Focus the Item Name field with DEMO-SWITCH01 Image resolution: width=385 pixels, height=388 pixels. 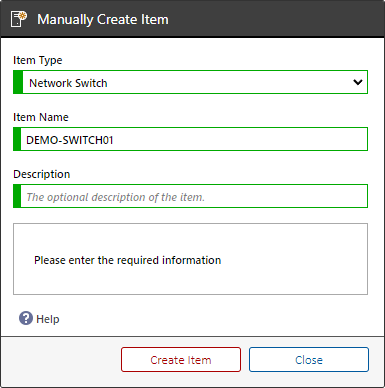tap(190, 139)
